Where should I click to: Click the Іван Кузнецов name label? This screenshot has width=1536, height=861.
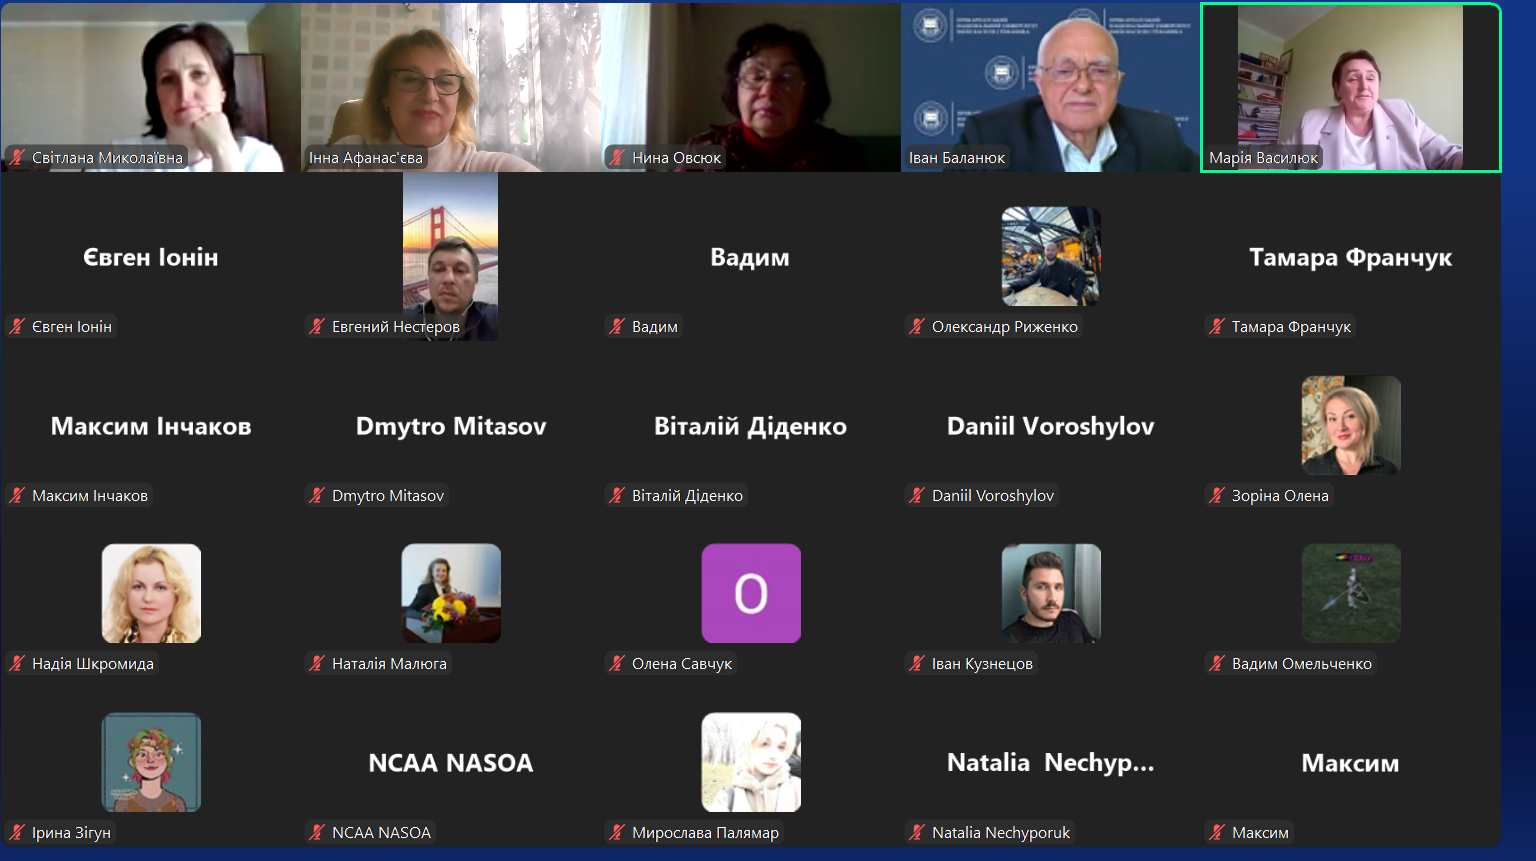[x=982, y=663]
